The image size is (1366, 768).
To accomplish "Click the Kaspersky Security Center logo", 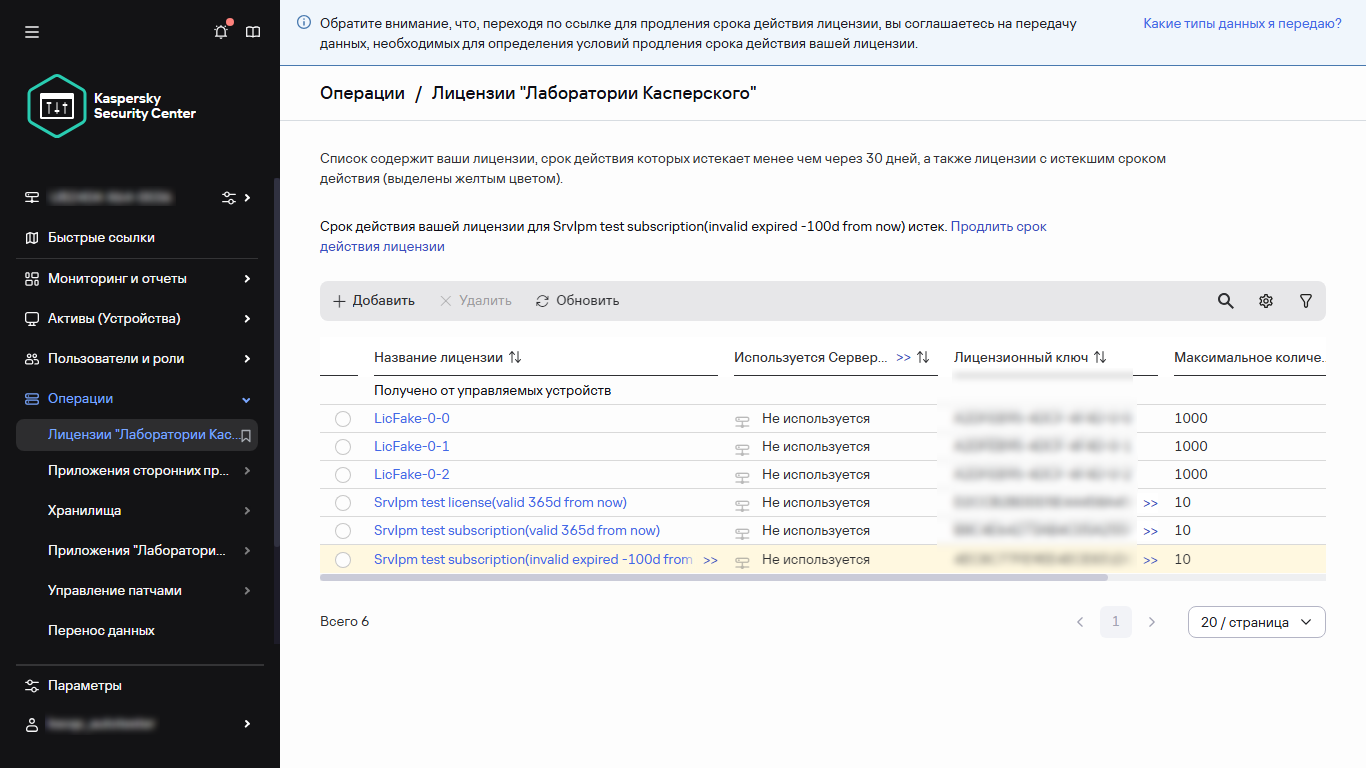I will (112, 106).
